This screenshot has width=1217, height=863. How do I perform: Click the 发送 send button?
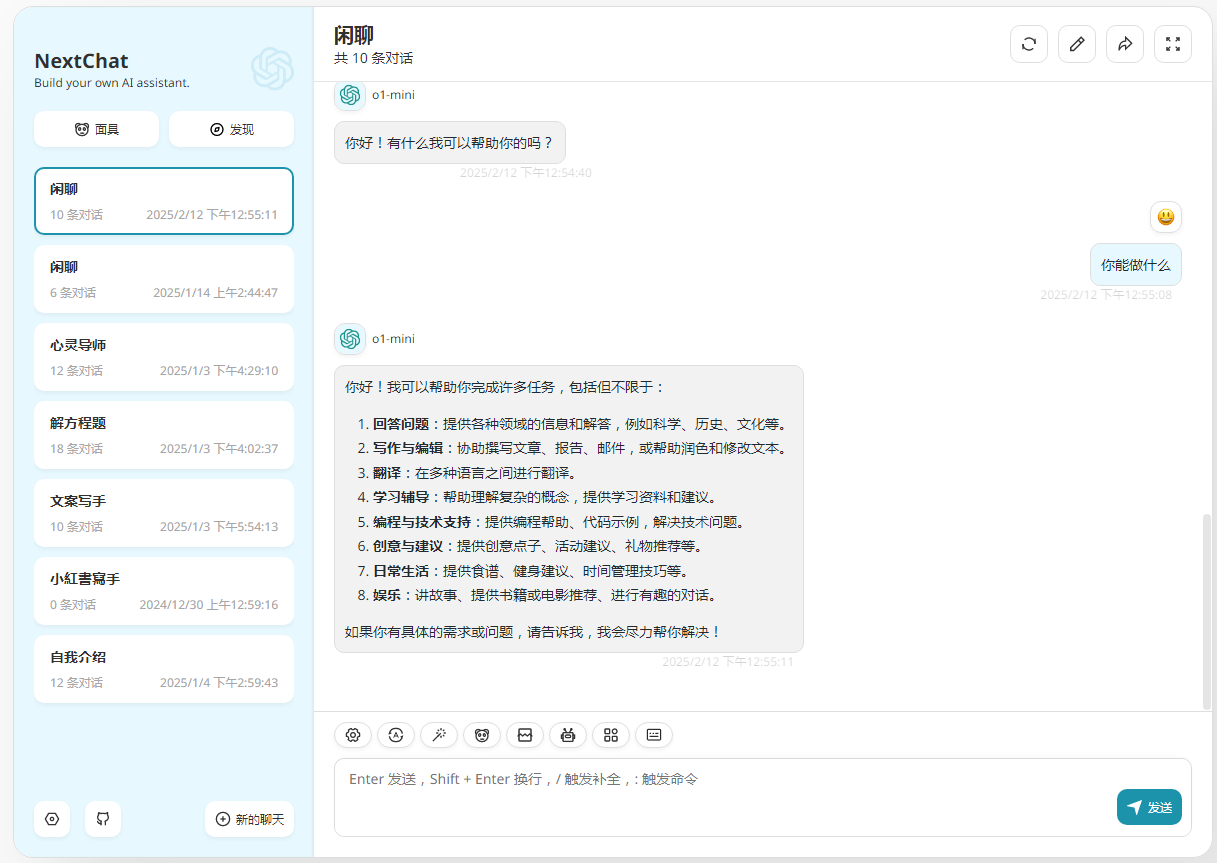click(x=1149, y=807)
